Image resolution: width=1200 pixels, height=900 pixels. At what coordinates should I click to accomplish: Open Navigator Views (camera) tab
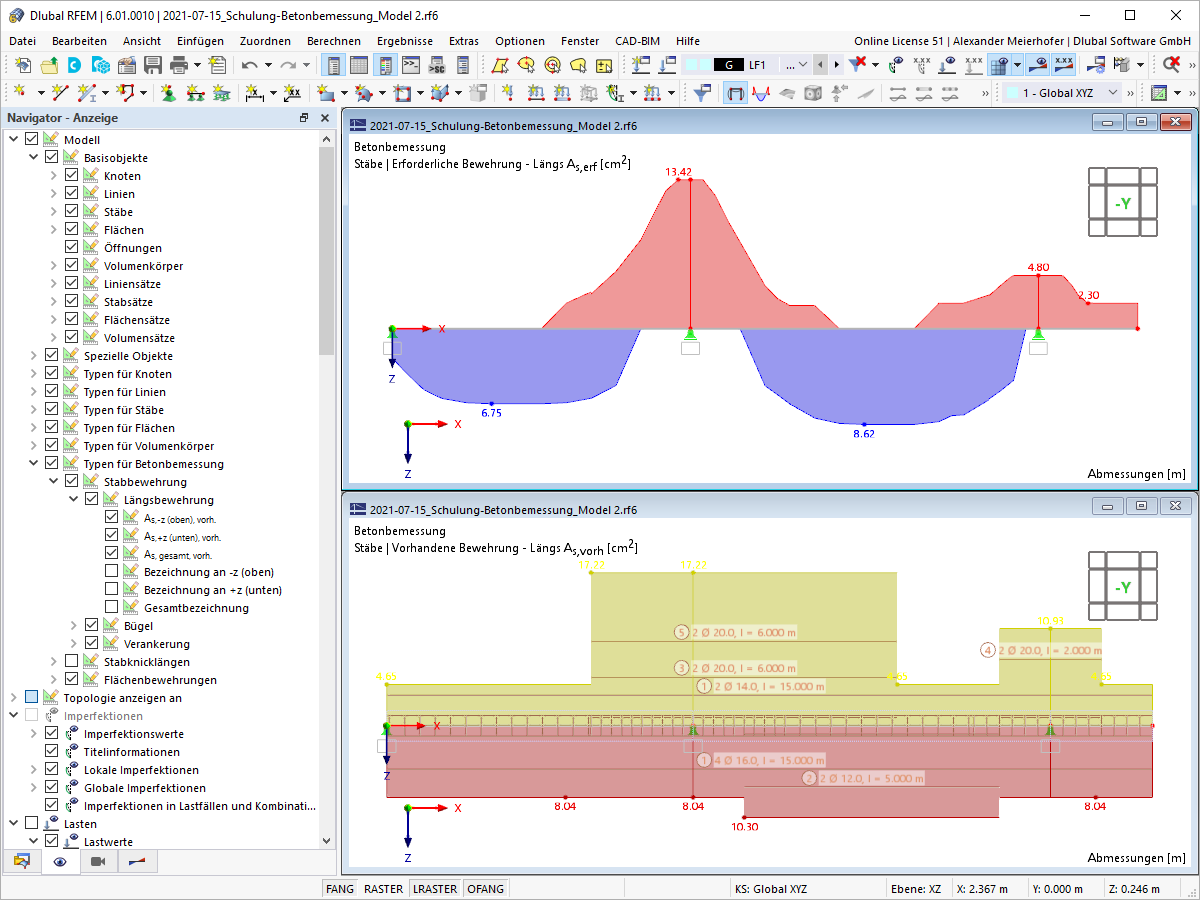tap(98, 861)
